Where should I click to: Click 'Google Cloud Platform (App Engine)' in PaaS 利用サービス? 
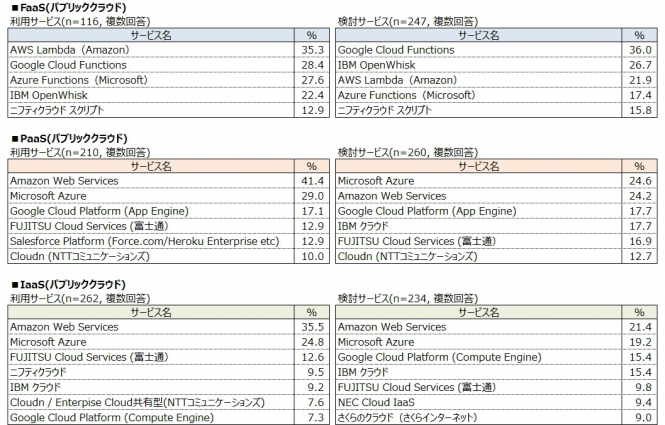click(99, 211)
